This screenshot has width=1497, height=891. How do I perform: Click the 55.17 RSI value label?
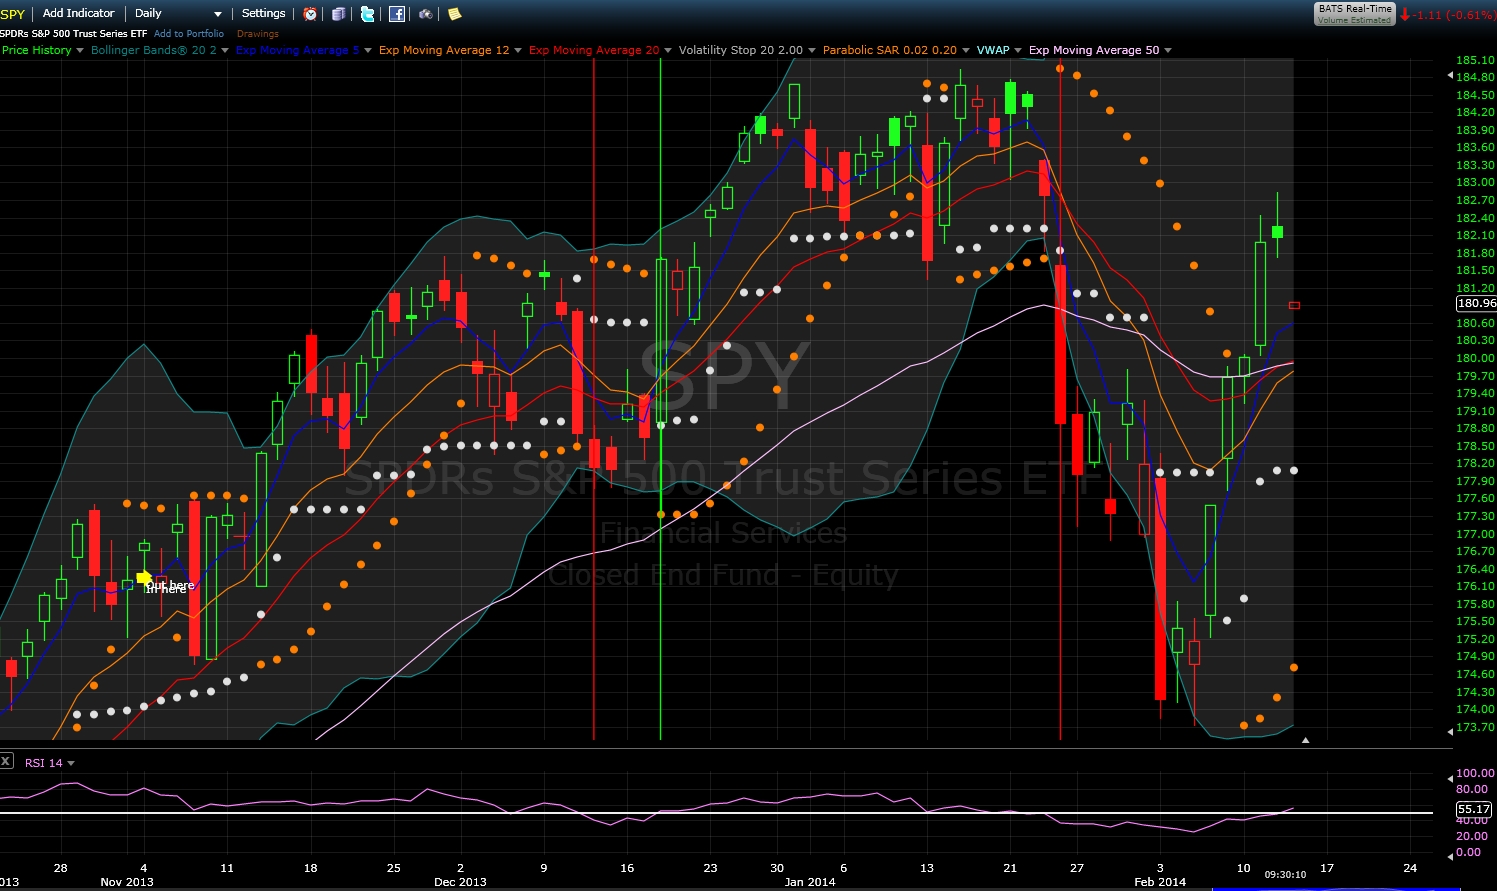1474,809
